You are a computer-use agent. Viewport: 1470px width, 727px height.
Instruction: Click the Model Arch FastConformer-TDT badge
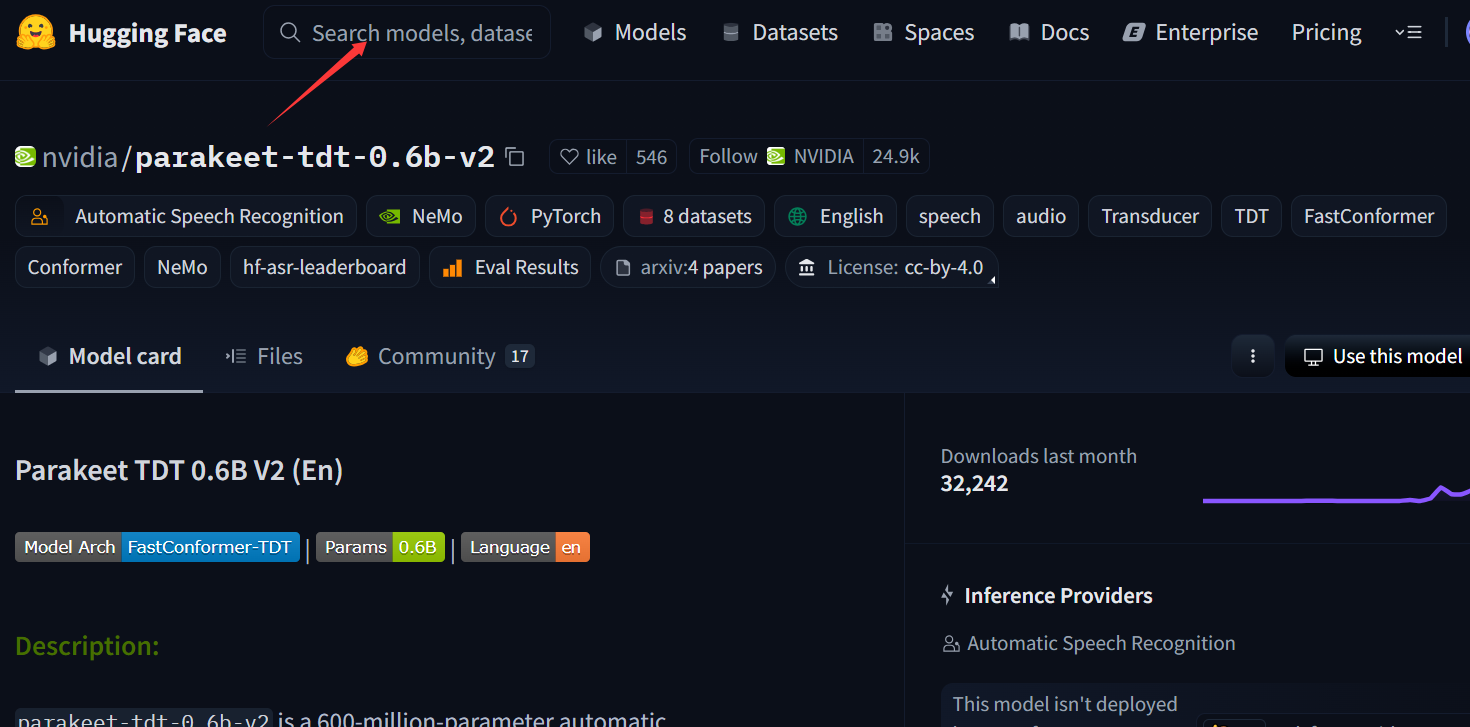pyautogui.click(x=157, y=547)
